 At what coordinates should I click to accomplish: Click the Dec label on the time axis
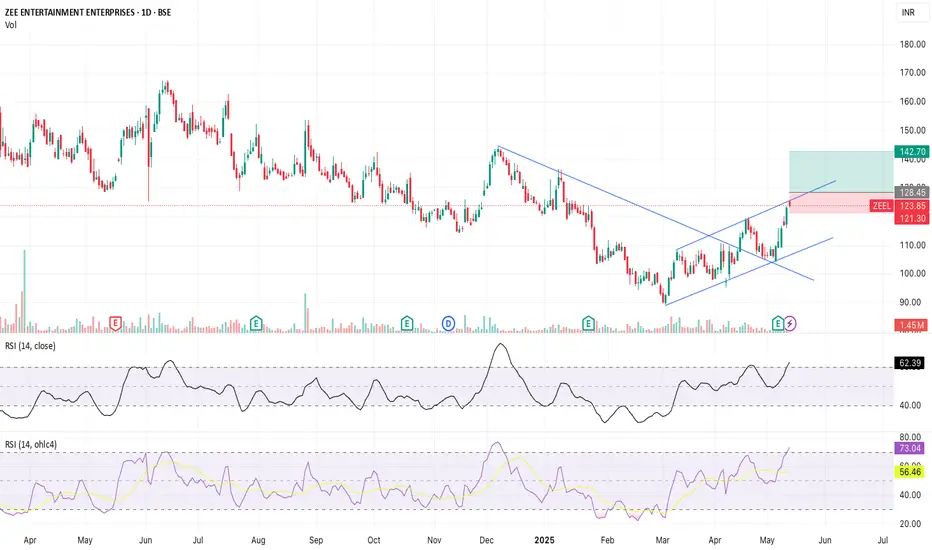pos(486,540)
